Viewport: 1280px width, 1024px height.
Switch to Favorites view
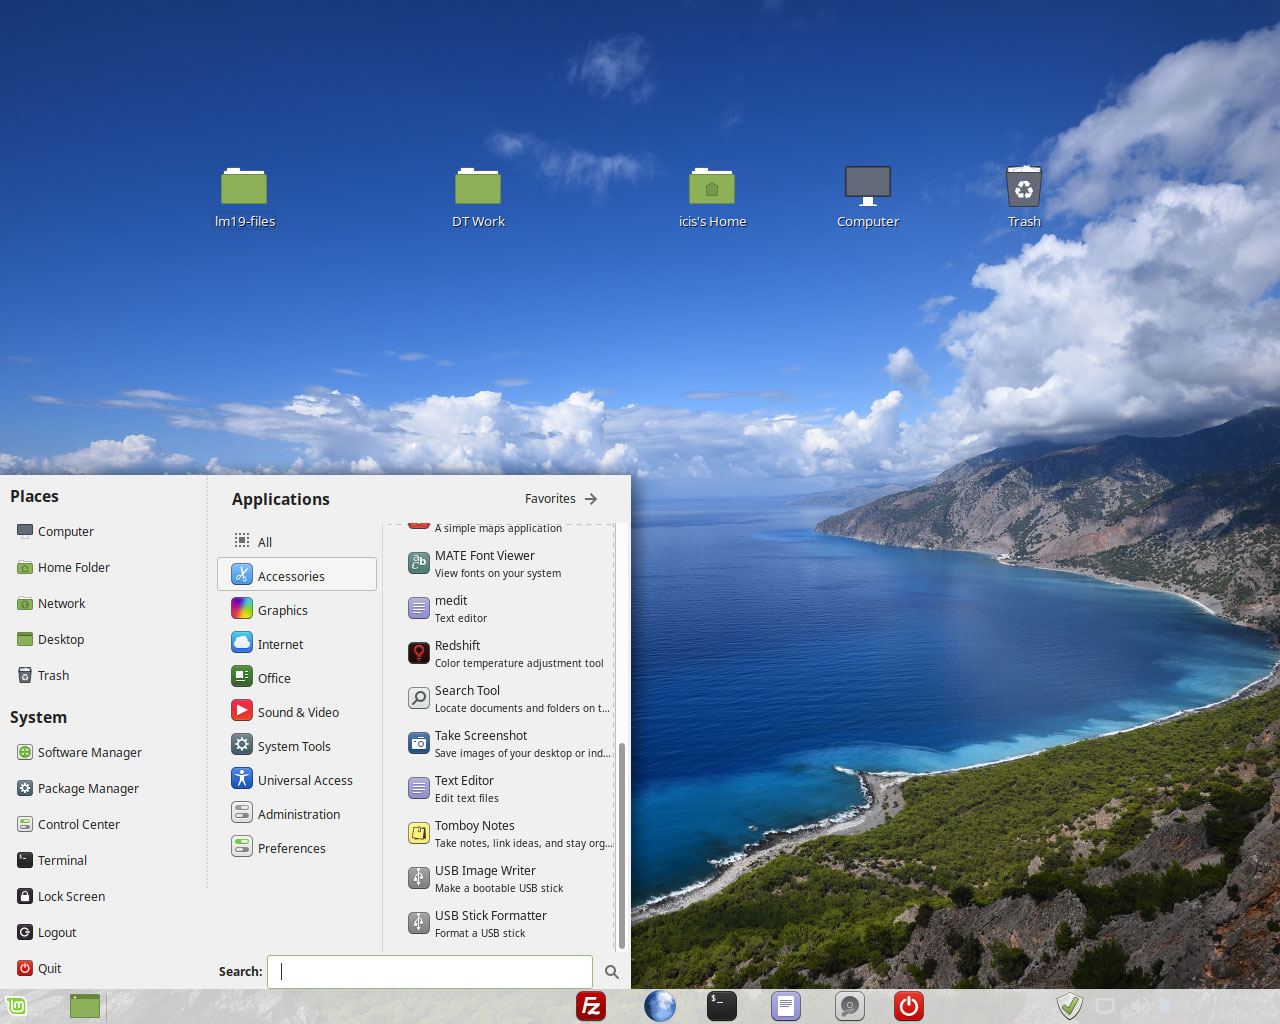(x=561, y=499)
